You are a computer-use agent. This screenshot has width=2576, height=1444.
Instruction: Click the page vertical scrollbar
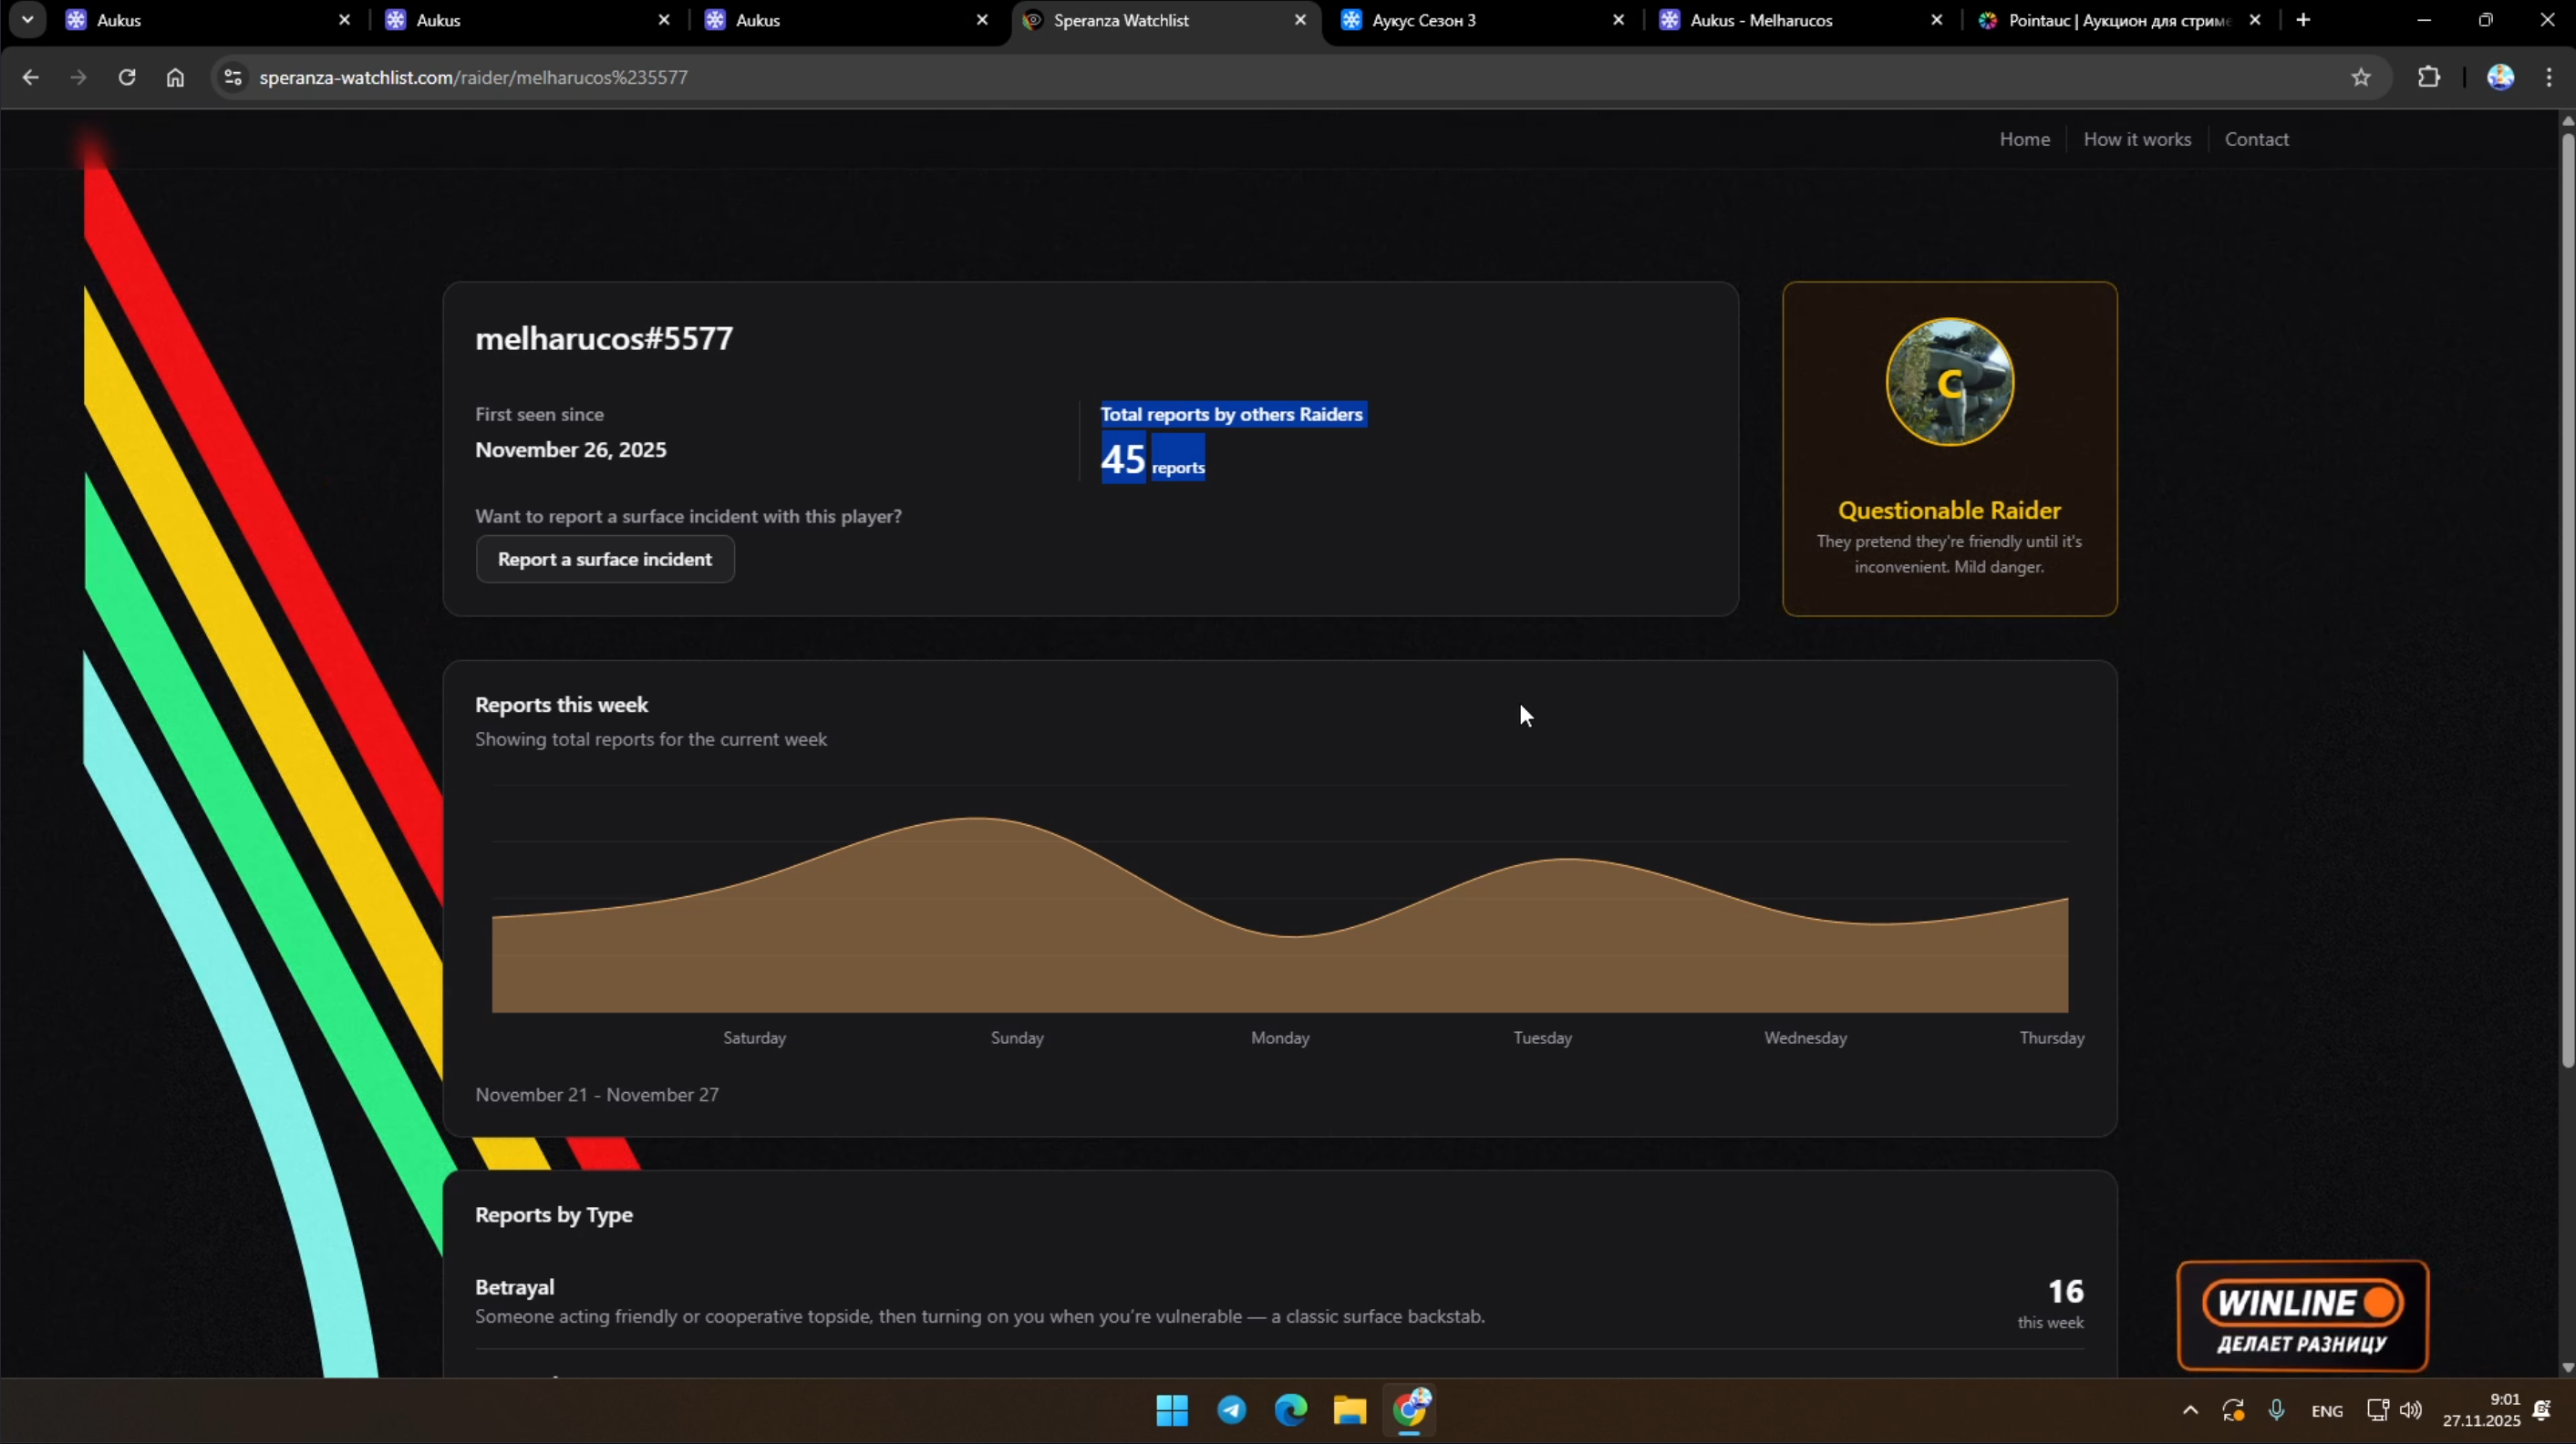[x=2567, y=600]
